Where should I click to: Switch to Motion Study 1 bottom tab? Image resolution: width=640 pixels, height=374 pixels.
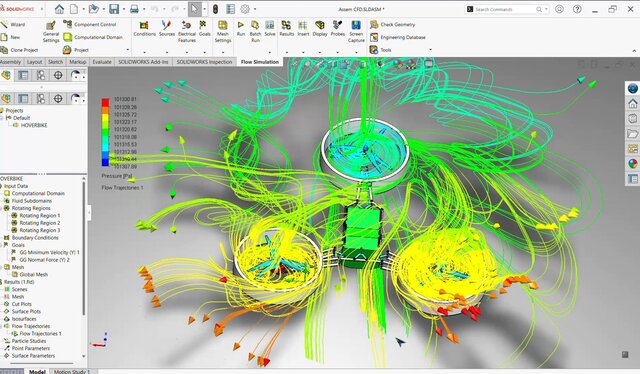[71, 372]
